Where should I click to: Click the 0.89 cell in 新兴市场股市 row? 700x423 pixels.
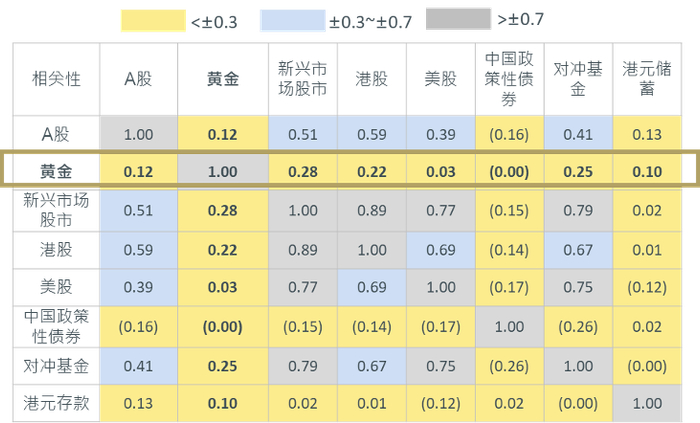pos(371,210)
